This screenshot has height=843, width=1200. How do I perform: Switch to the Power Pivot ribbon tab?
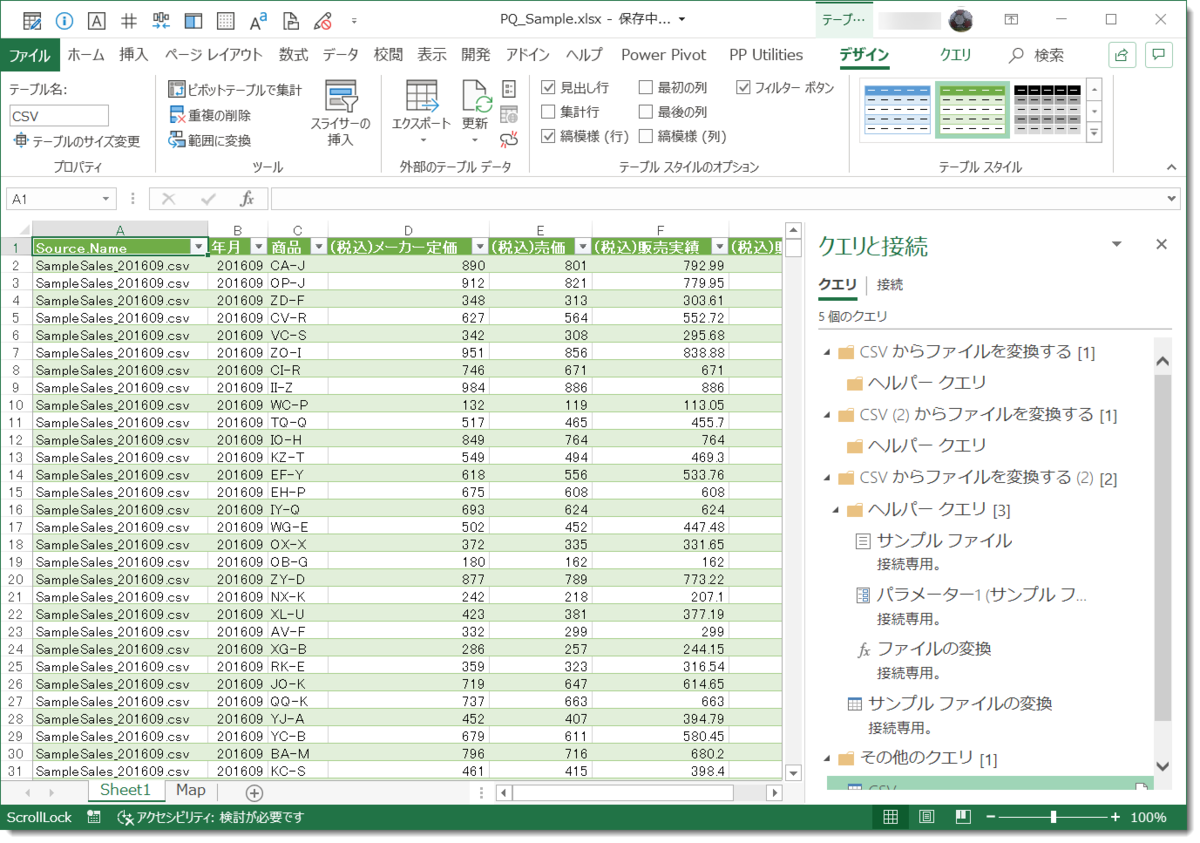click(x=663, y=55)
